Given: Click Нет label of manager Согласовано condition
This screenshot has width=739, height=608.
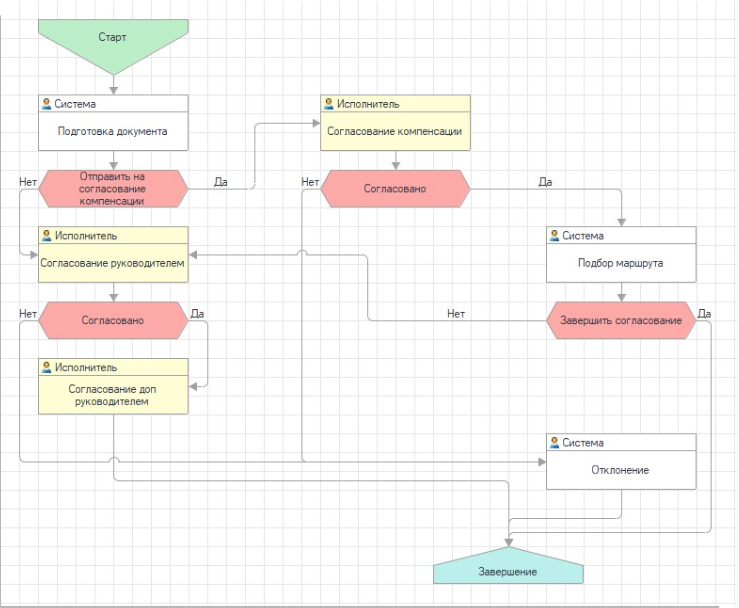Looking at the screenshot, I should (x=28, y=314).
